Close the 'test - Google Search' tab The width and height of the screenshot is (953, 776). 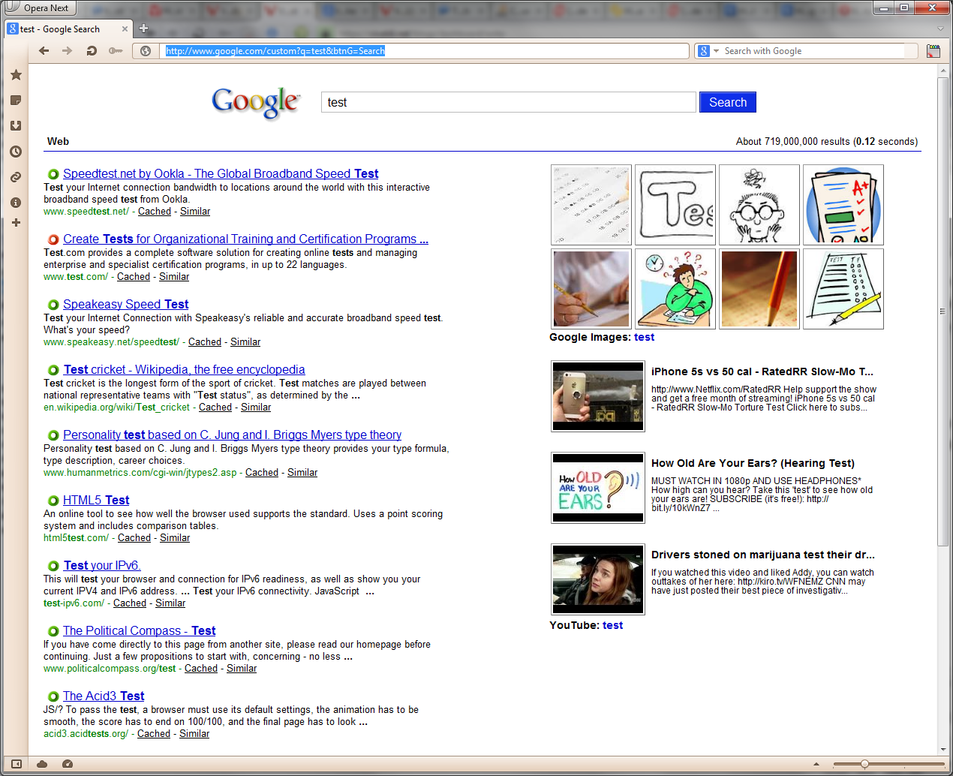click(x=125, y=29)
